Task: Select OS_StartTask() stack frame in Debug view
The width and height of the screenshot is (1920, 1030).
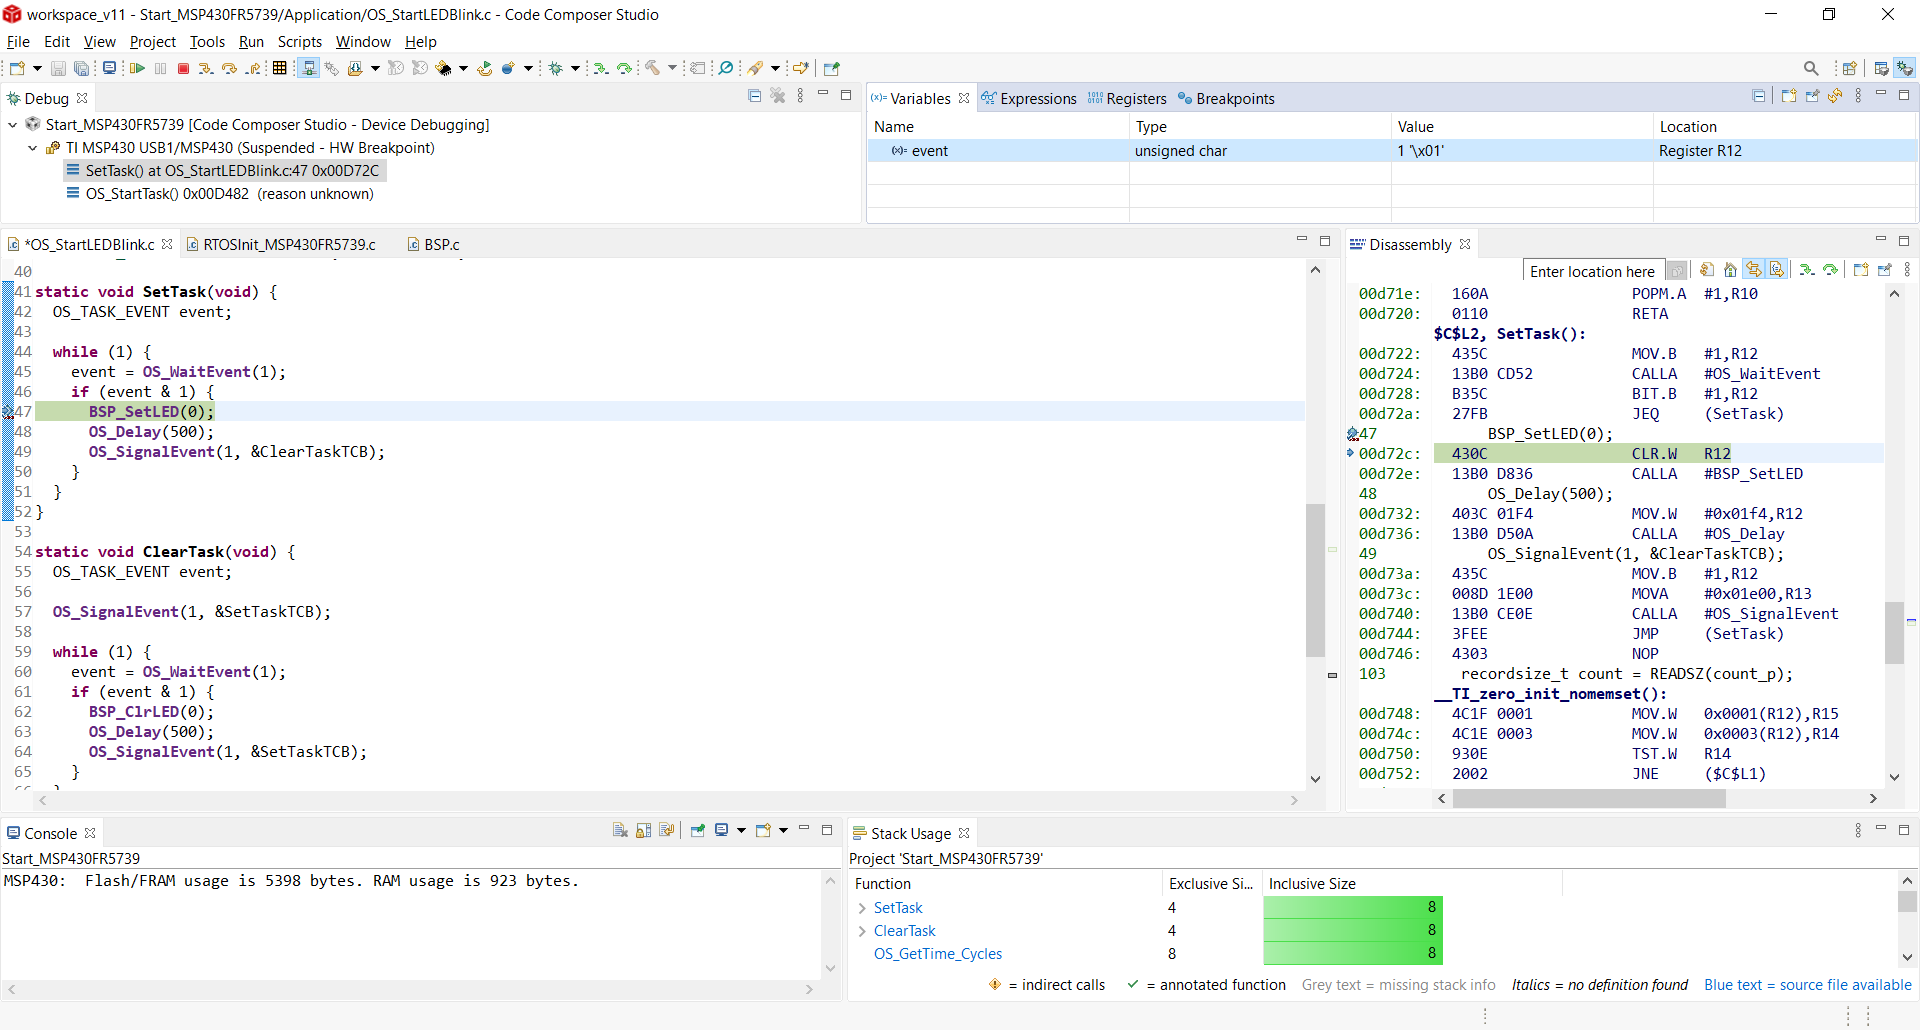Action: point(220,194)
